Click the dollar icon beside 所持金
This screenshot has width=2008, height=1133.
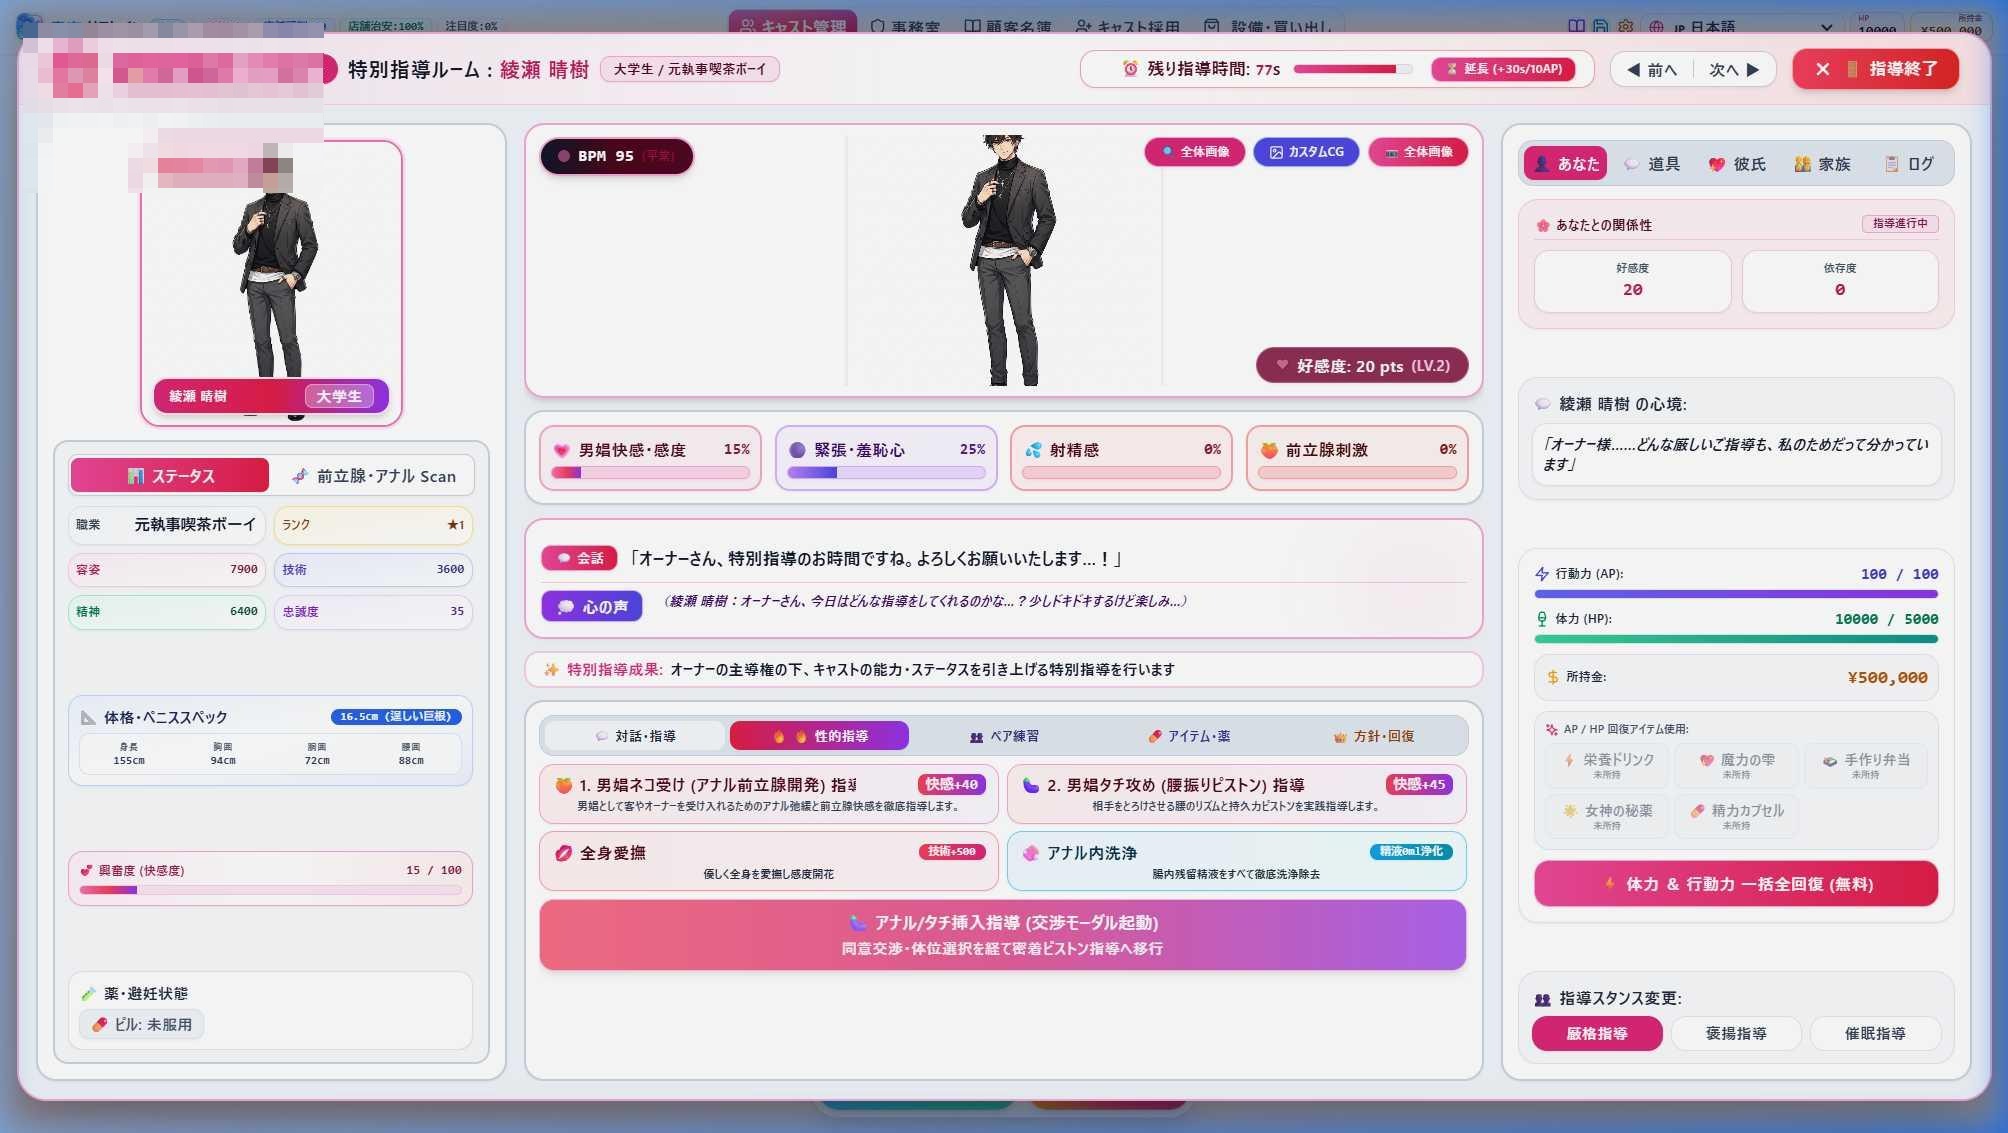pos(1552,677)
